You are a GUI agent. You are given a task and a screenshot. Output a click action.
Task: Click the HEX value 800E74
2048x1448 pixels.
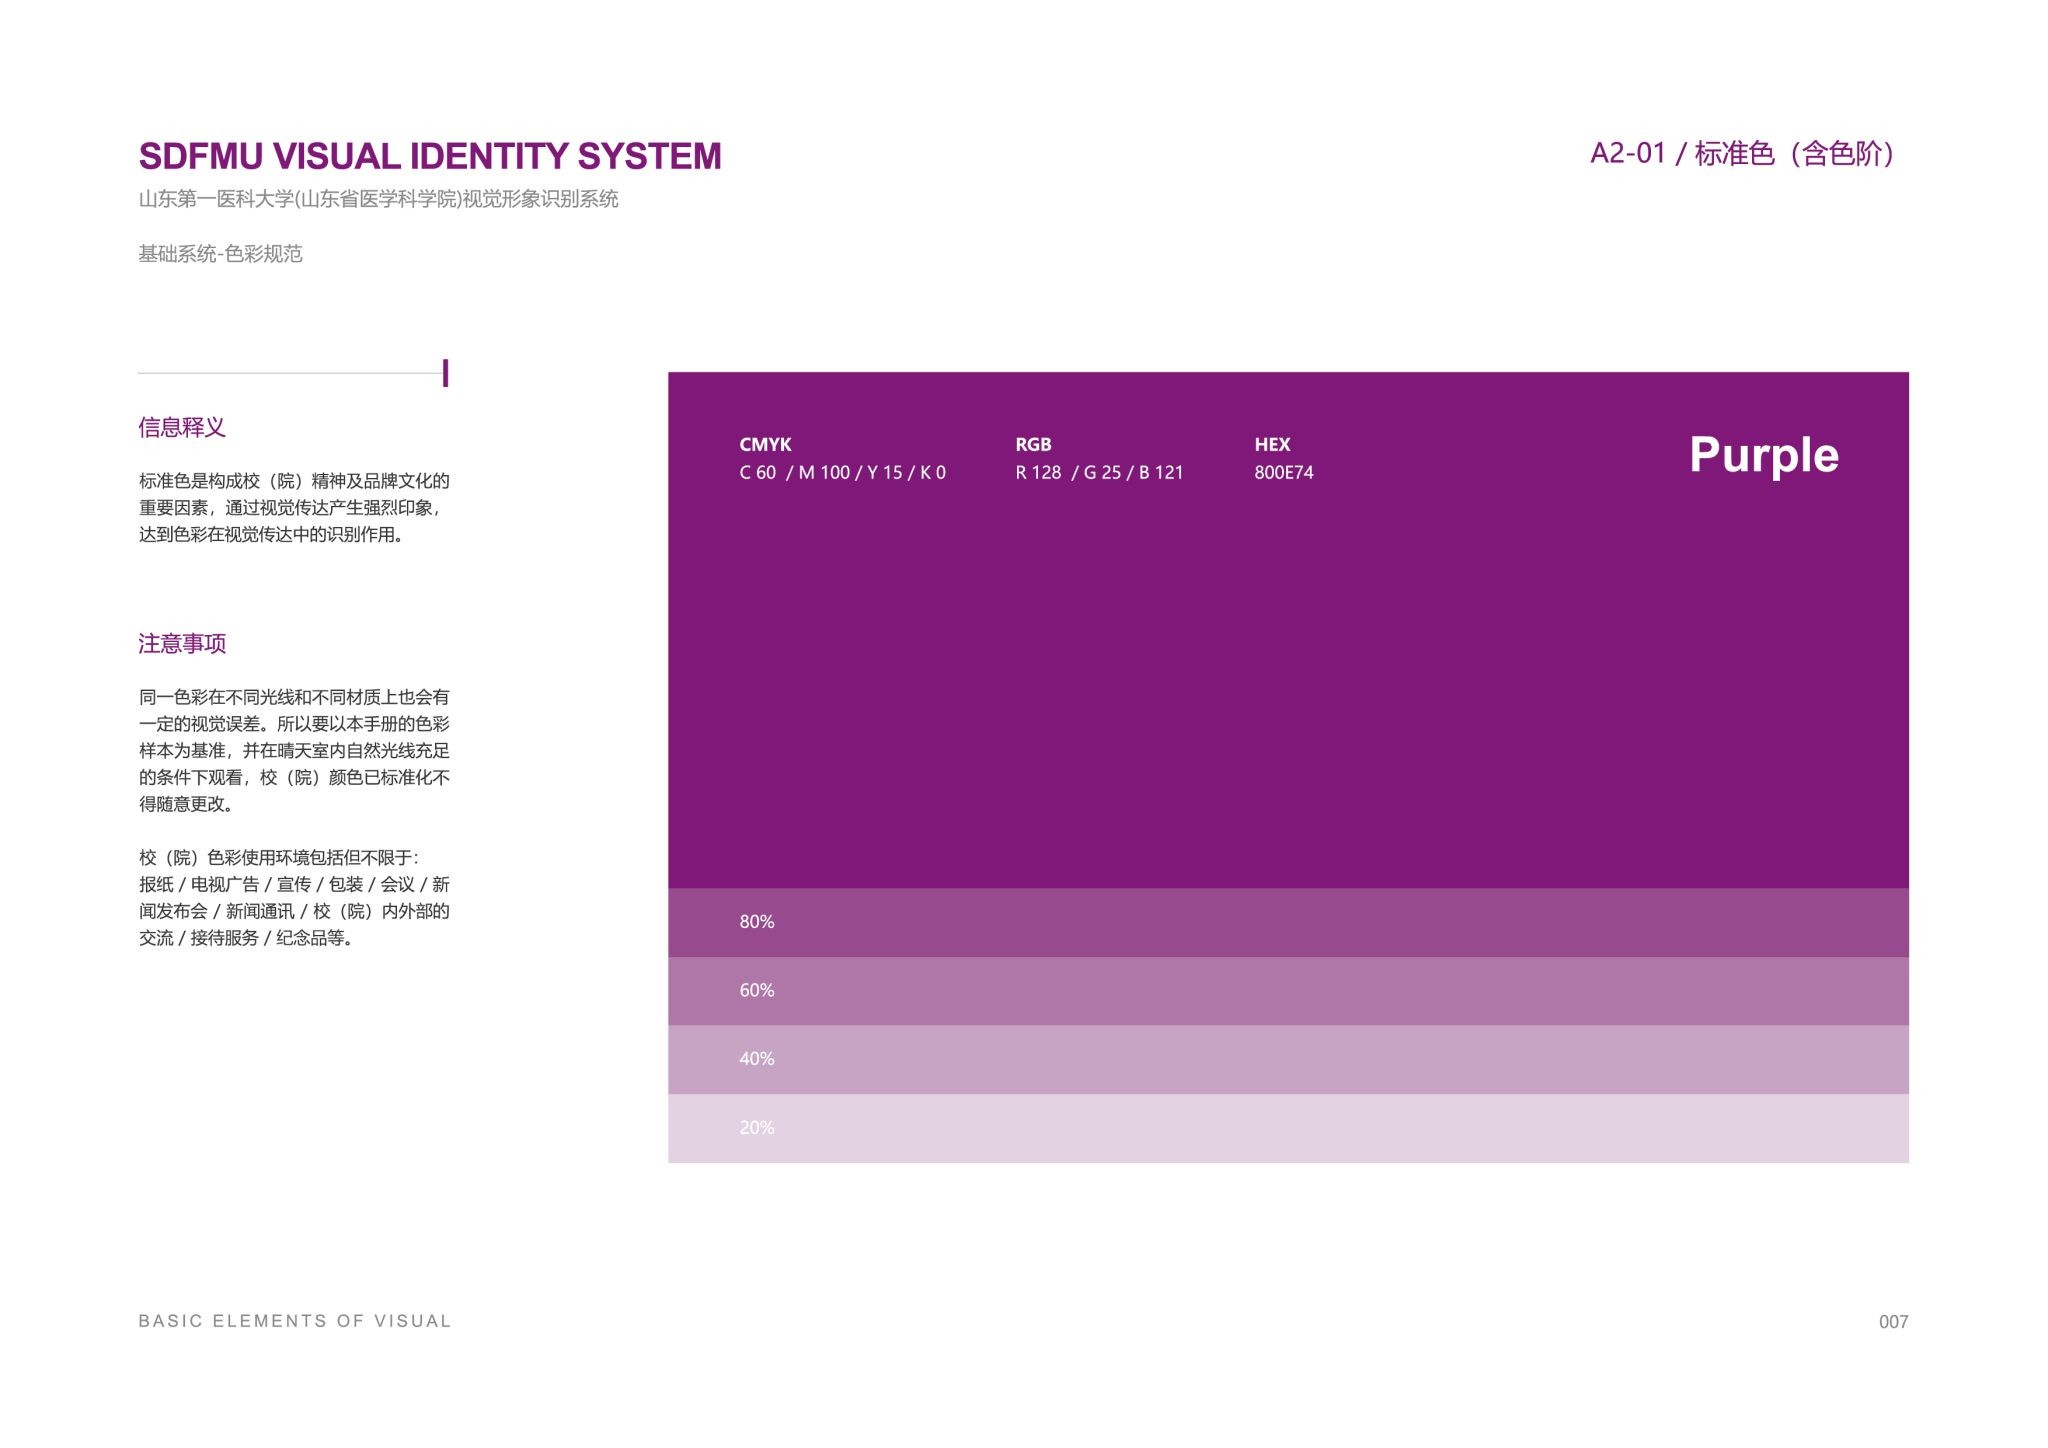1283,473
